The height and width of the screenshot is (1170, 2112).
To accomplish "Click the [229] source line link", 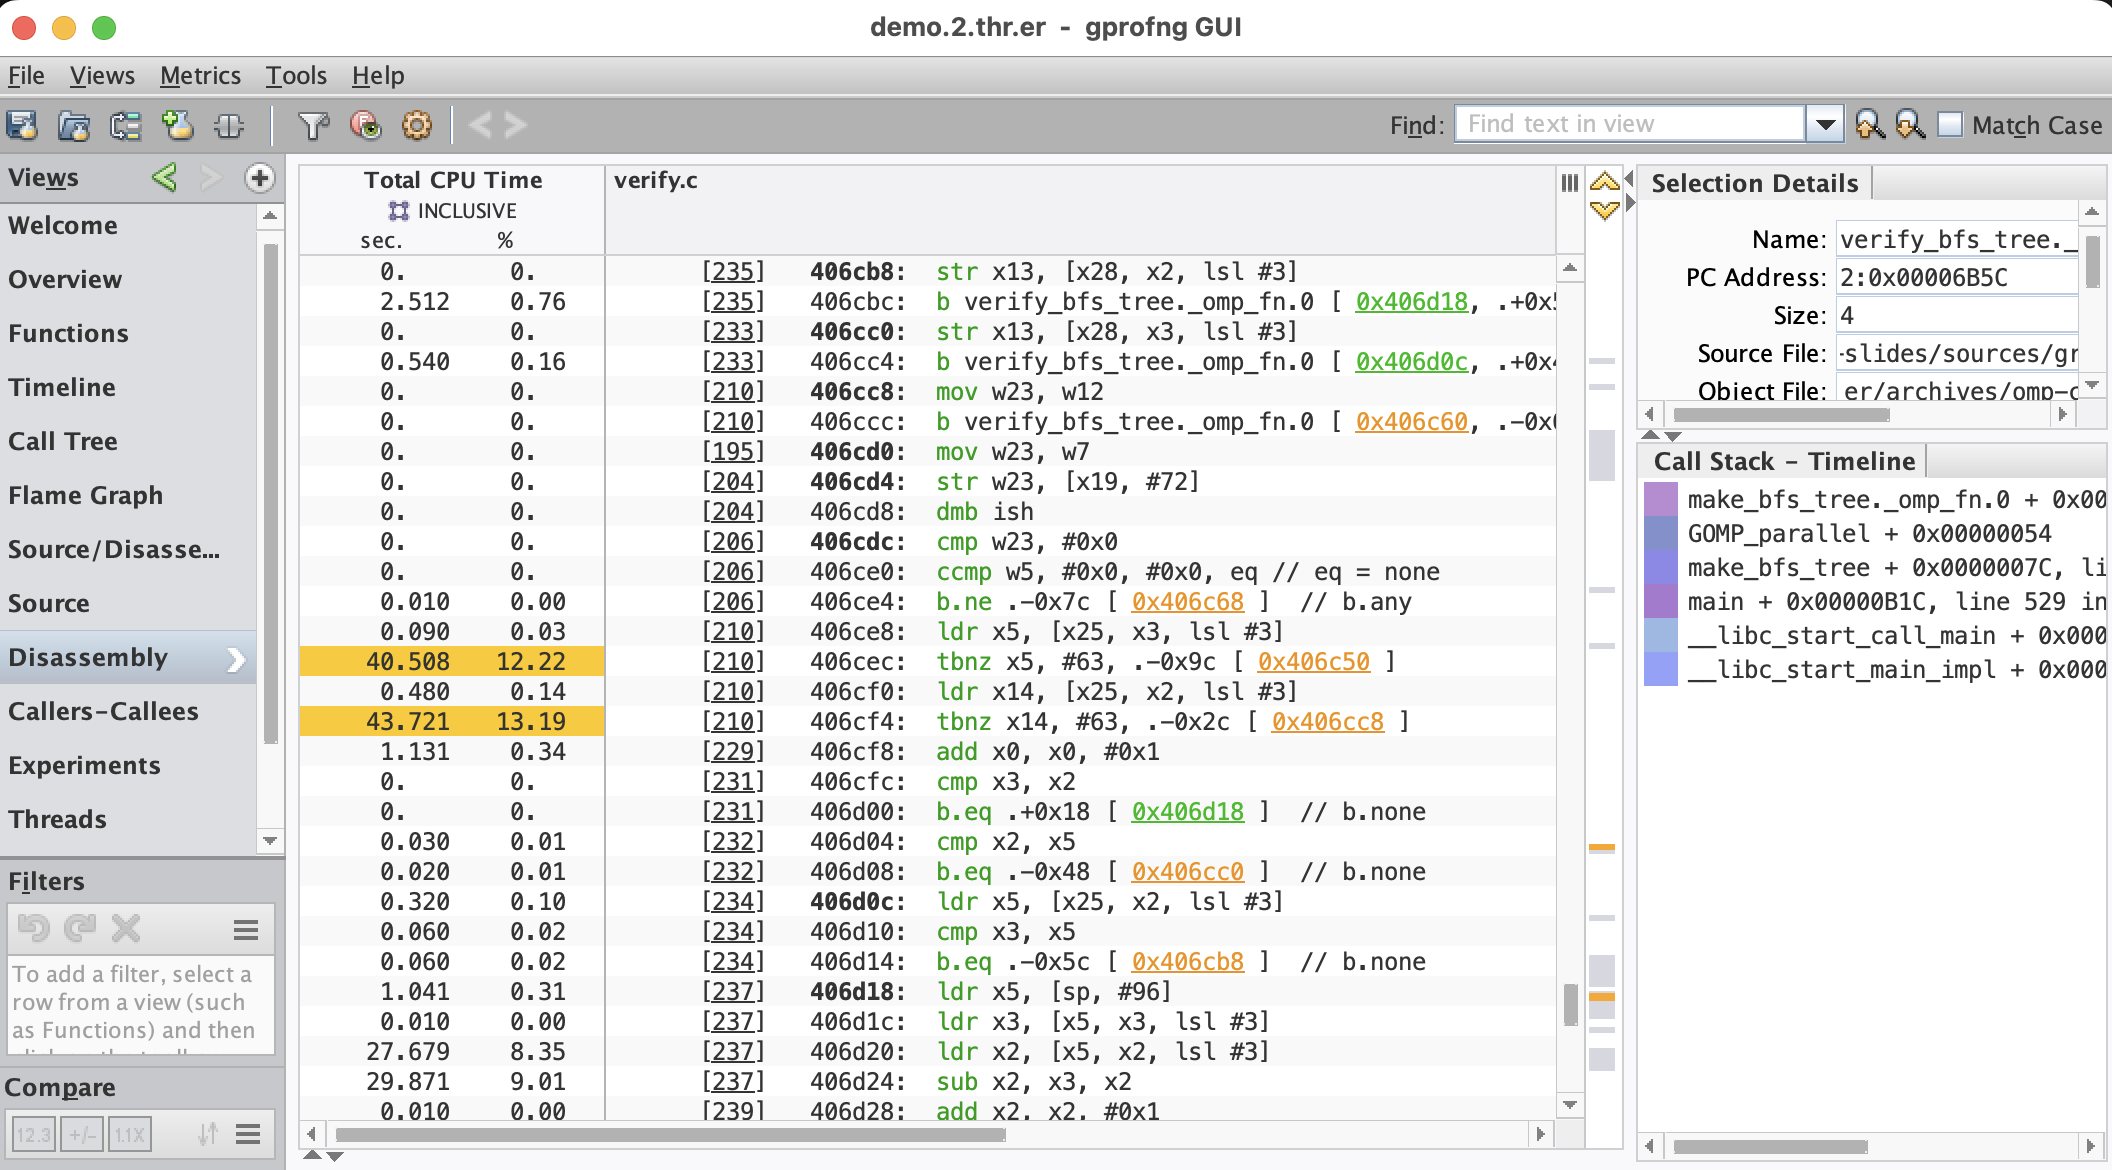I will (x=732, y=752).
